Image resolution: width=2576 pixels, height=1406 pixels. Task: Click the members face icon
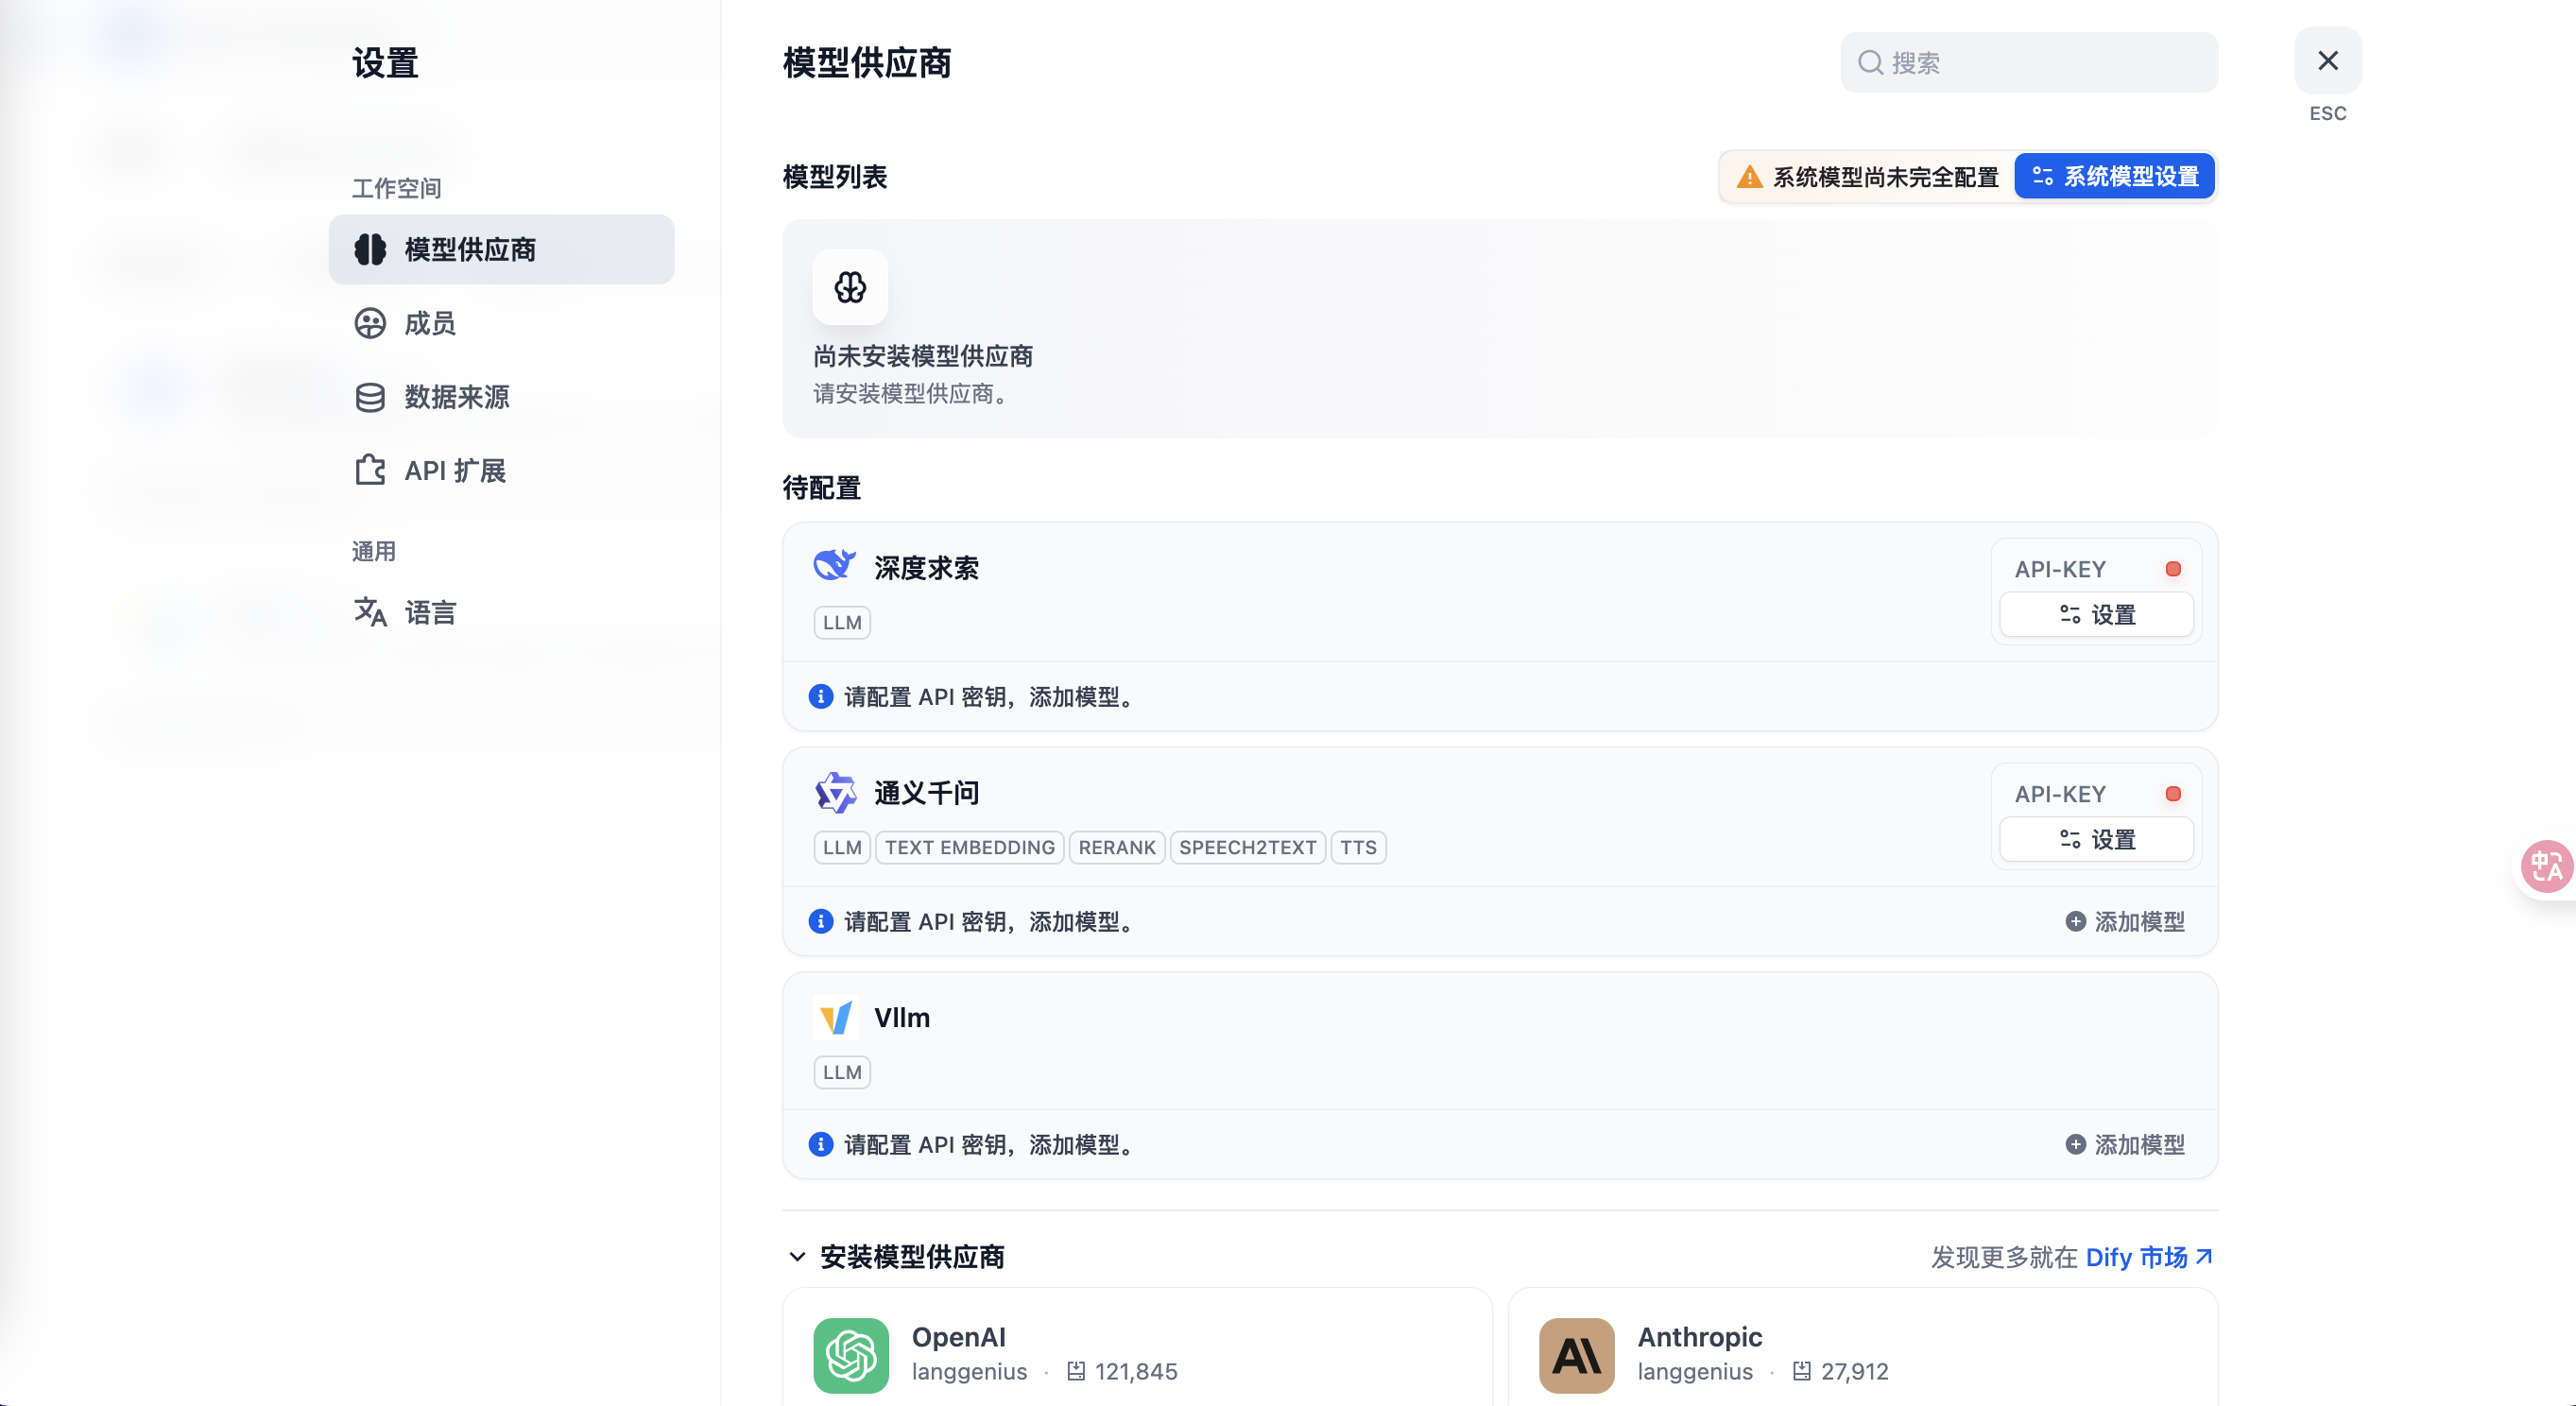(x=370, y=323)
